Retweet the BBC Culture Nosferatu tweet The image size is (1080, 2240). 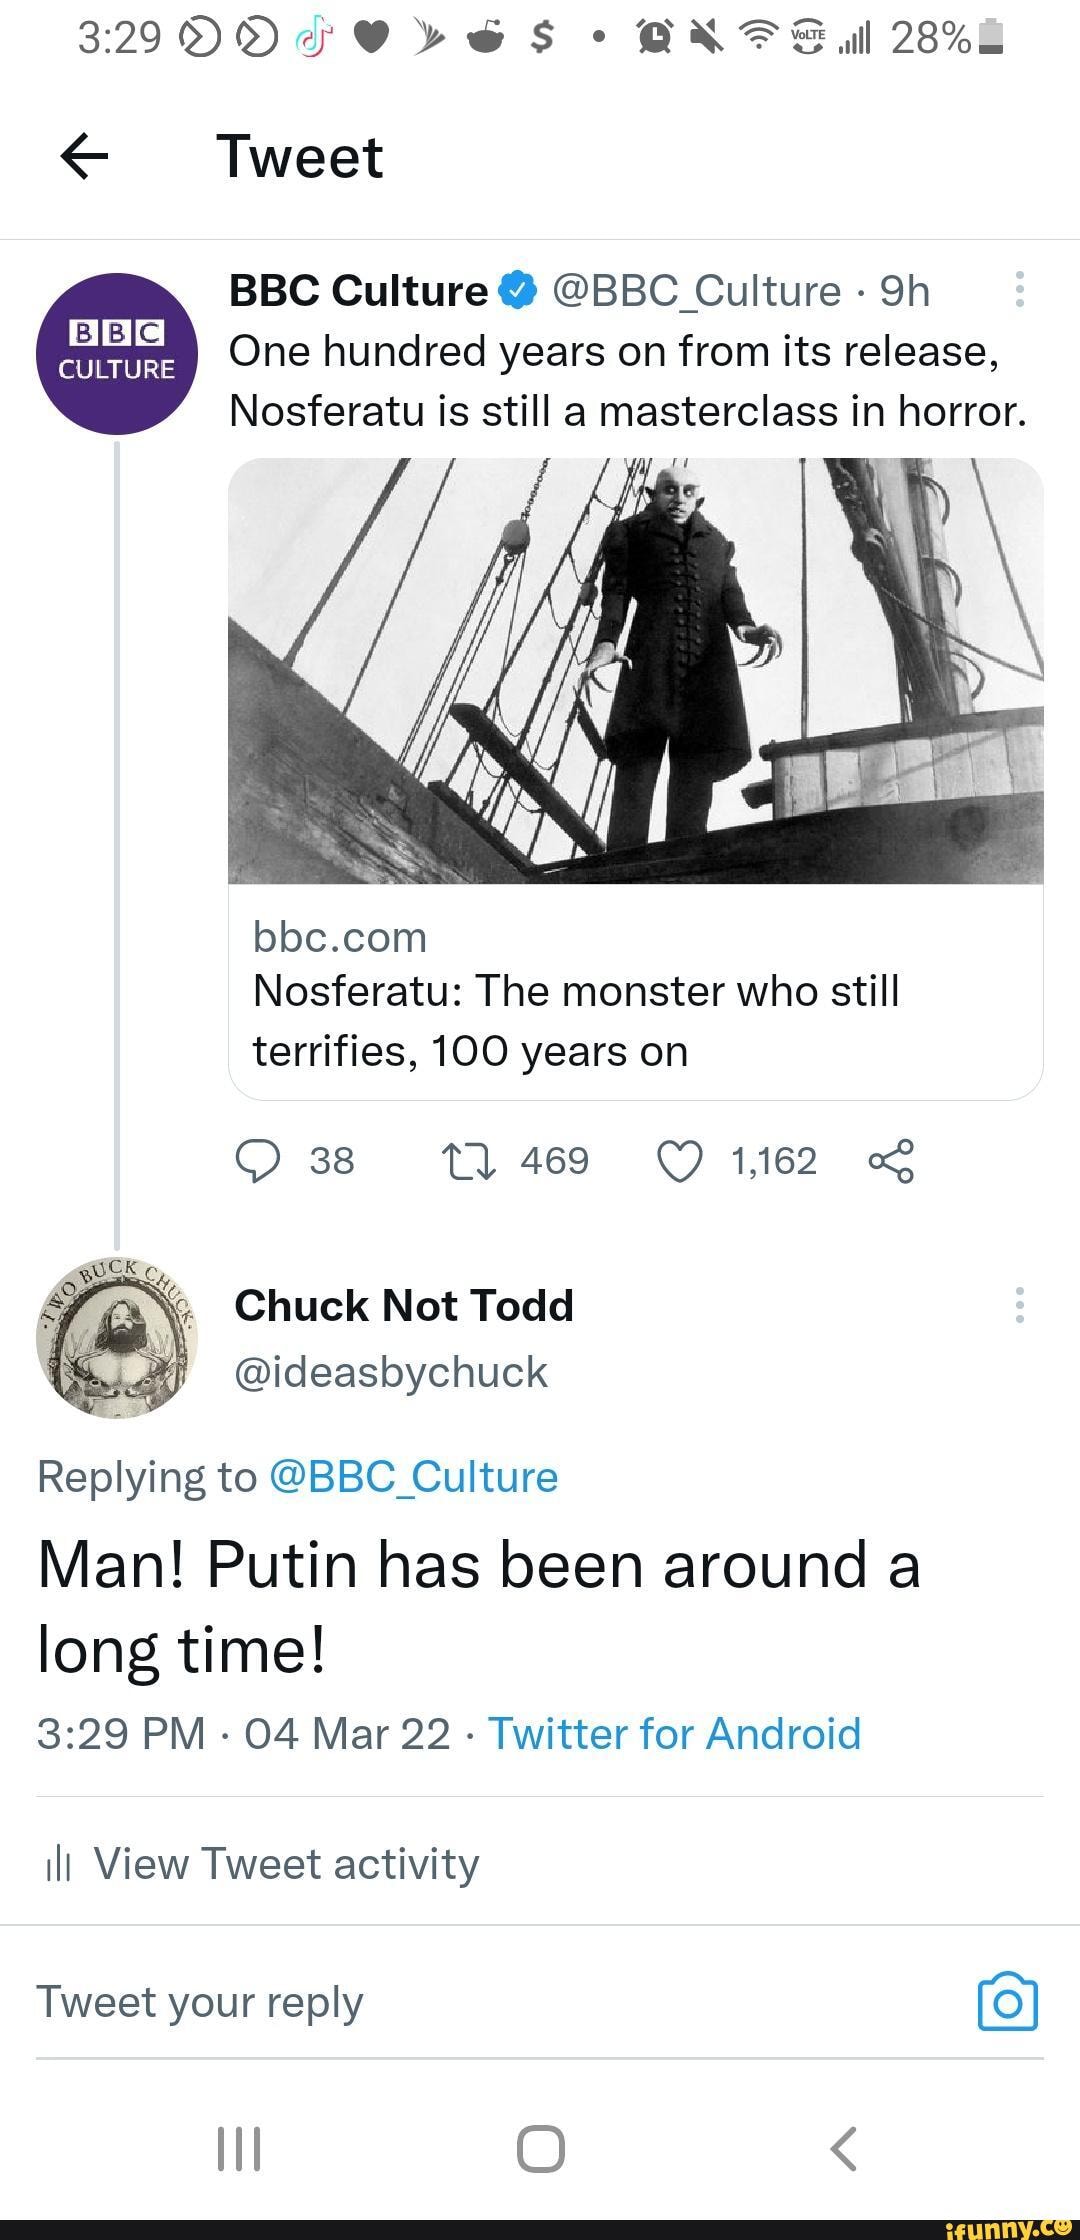tap(468, 1161)
